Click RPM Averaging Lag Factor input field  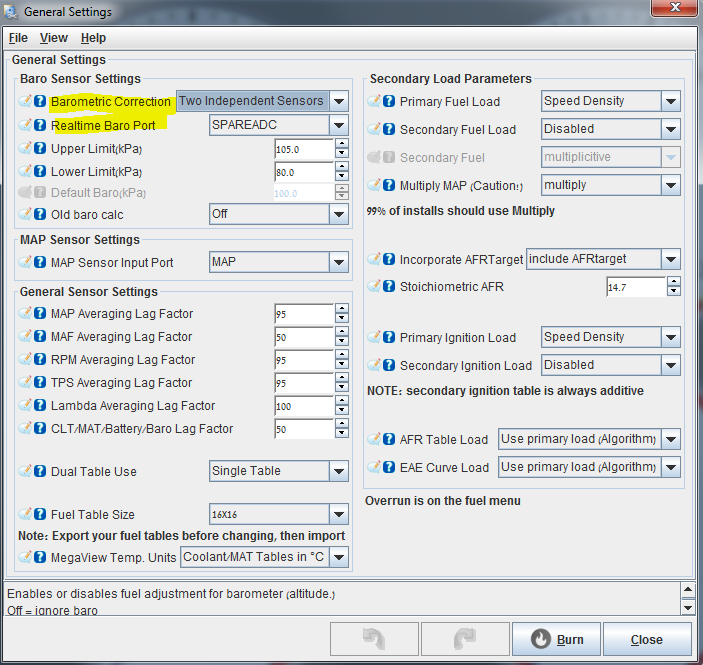[304, 360]
